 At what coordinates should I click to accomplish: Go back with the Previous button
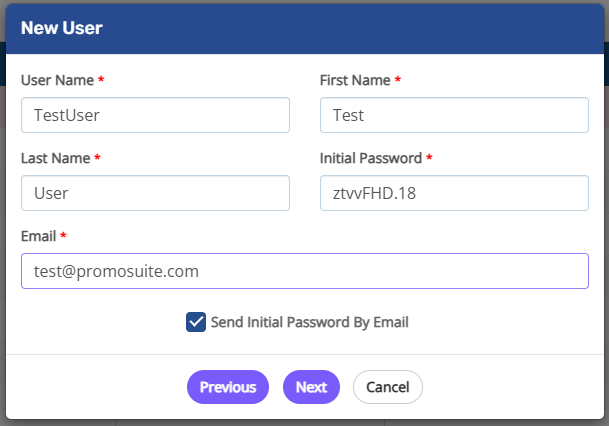(x=228, y=387)
